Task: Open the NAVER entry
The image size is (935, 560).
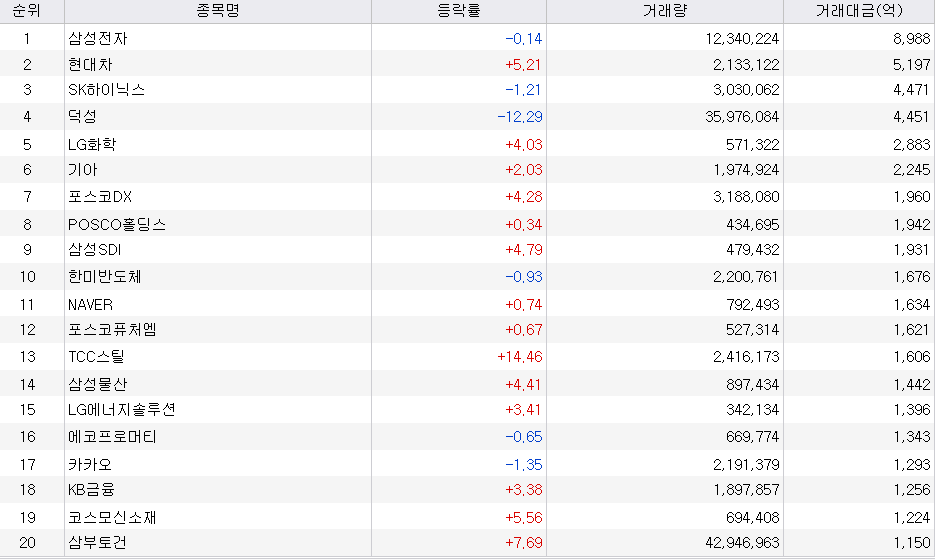Action: click(x=90, y=305)
